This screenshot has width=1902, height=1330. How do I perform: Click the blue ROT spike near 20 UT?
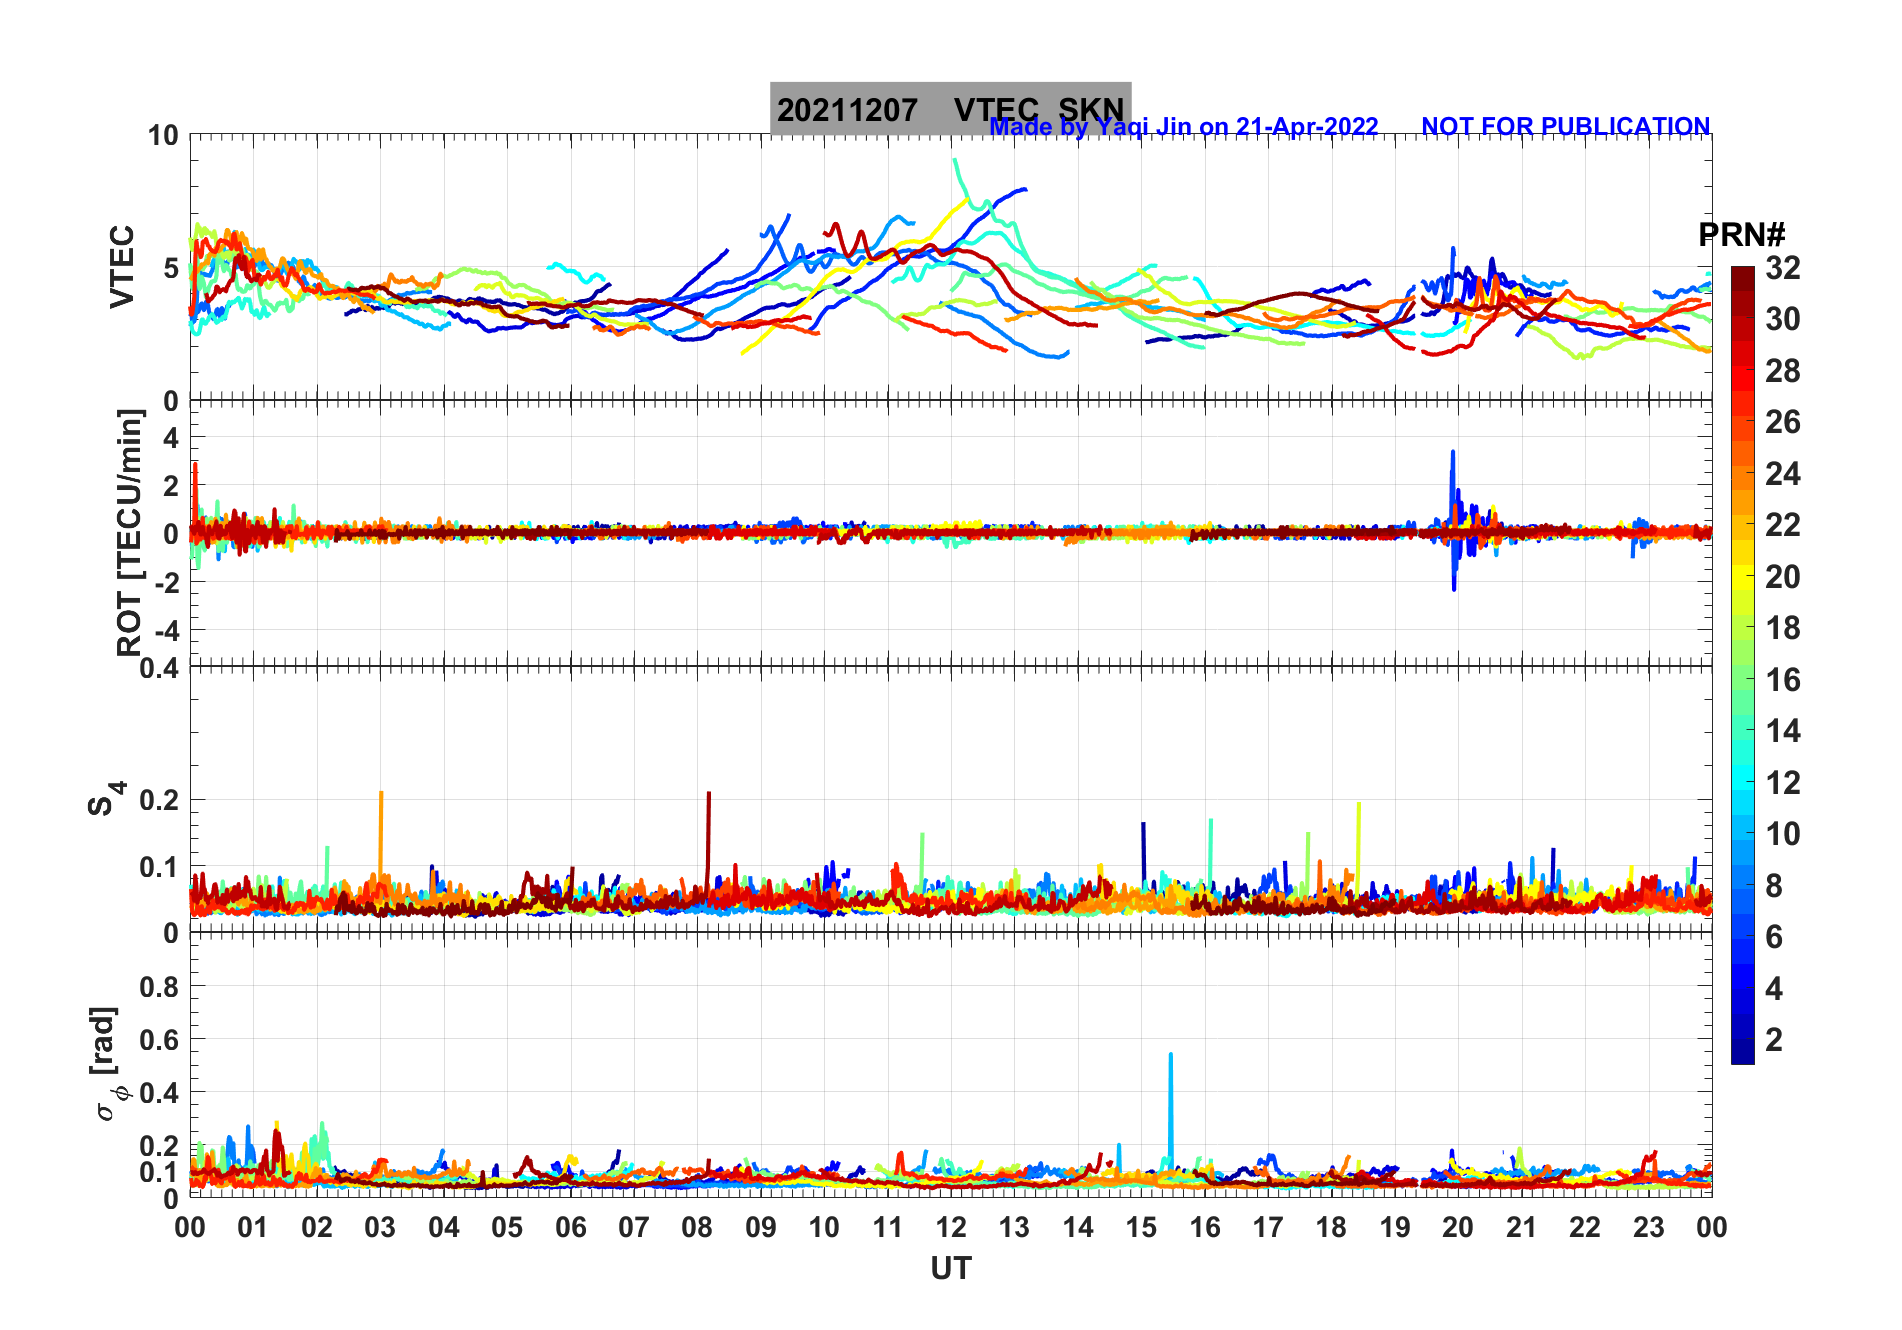click(x=1453, y=520)
